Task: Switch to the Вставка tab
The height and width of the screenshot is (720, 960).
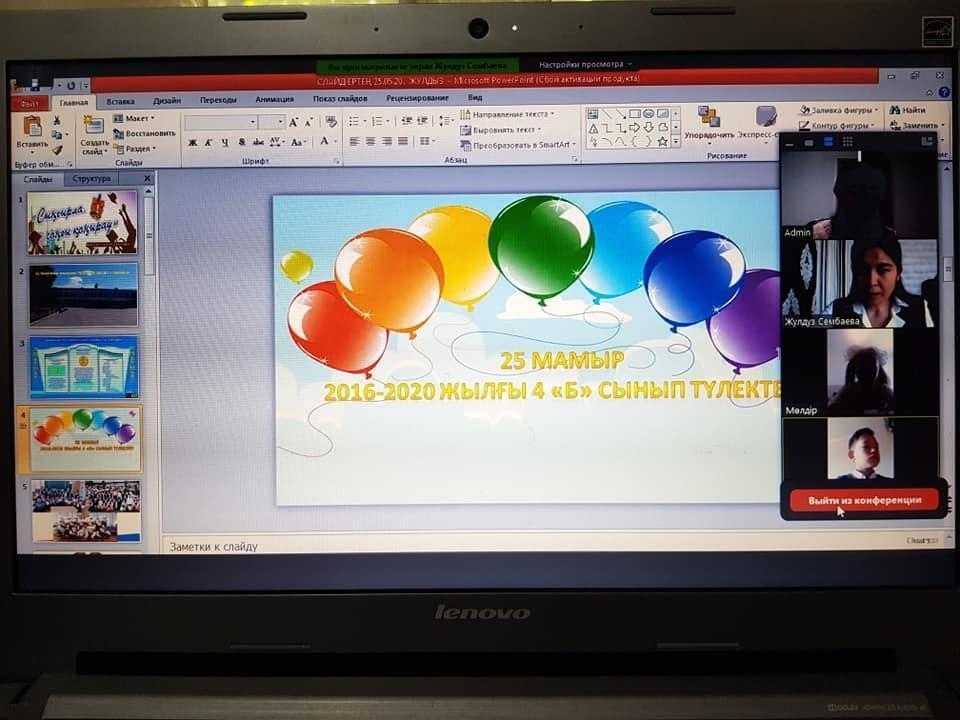Action: (120, 102)
